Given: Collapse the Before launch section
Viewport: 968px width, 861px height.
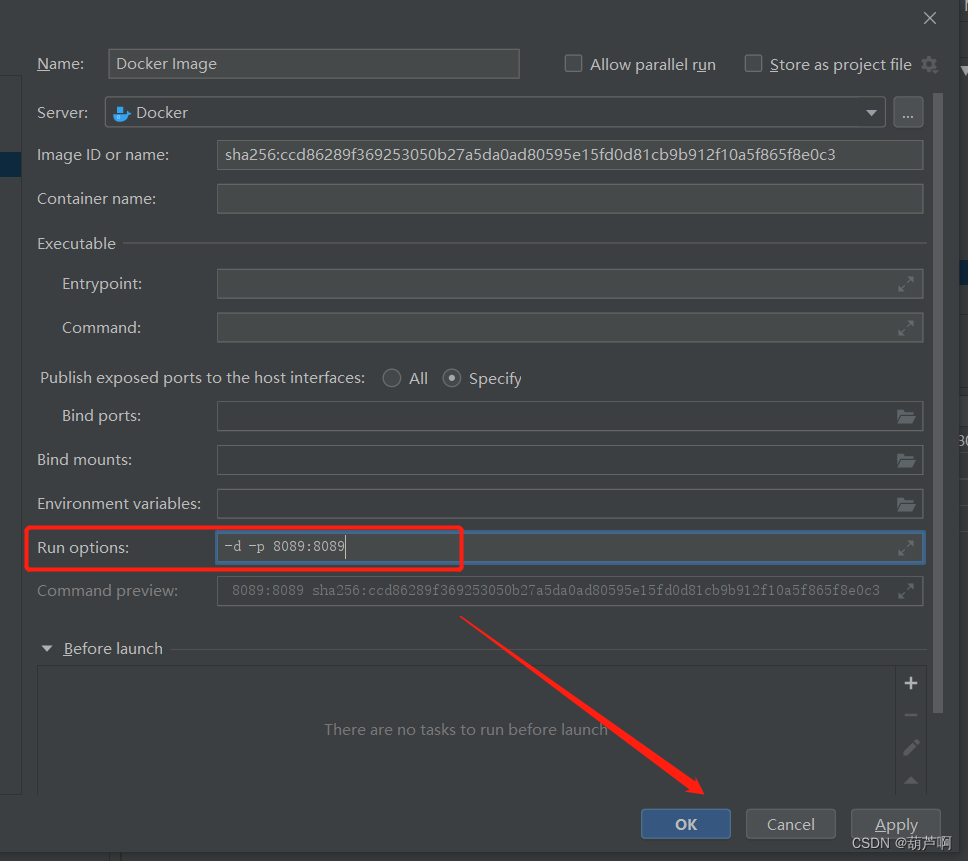Looking at the screenshot, I should coord(46,648).
